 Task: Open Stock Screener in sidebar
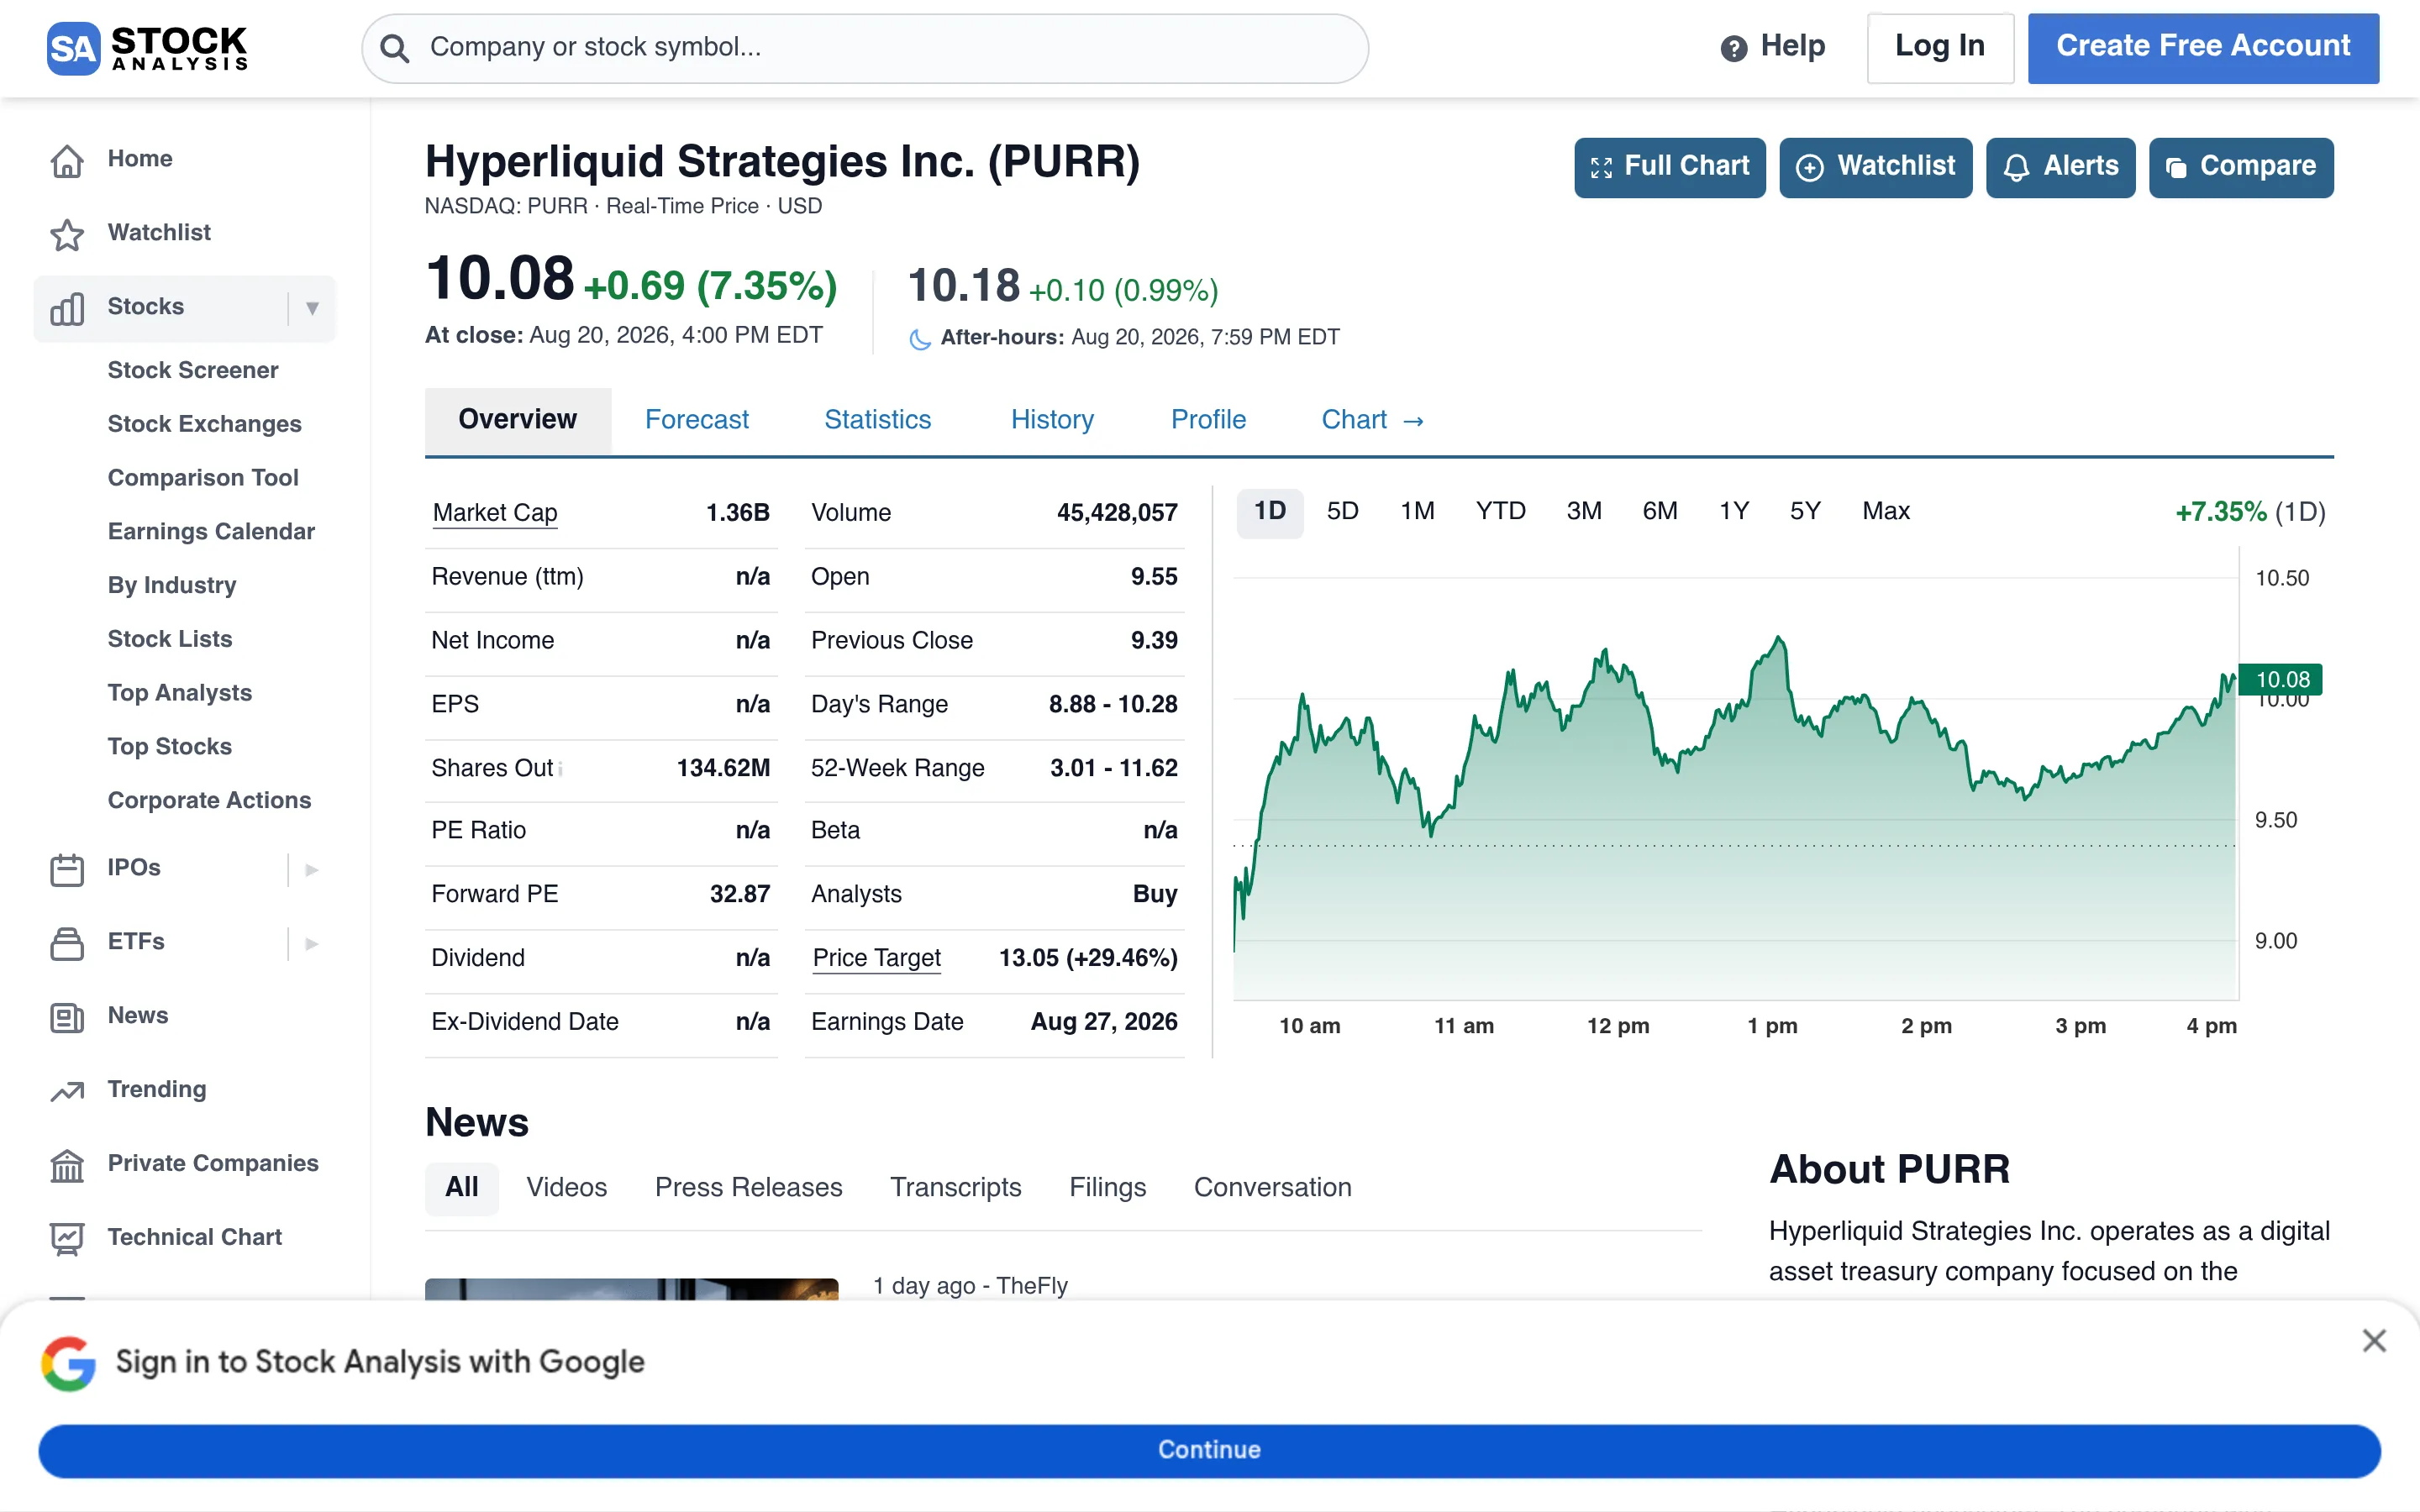(x=193, y=371)
